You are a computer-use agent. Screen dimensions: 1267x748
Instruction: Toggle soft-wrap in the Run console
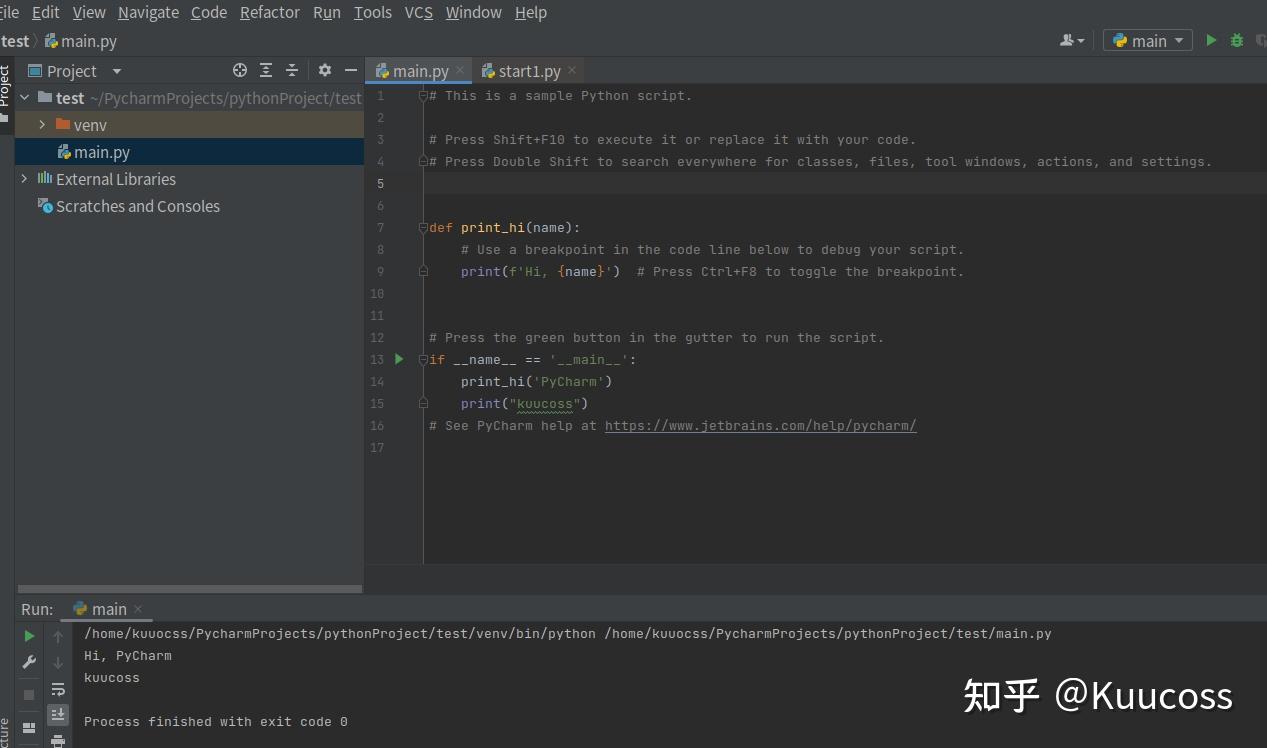click(57, 689)
